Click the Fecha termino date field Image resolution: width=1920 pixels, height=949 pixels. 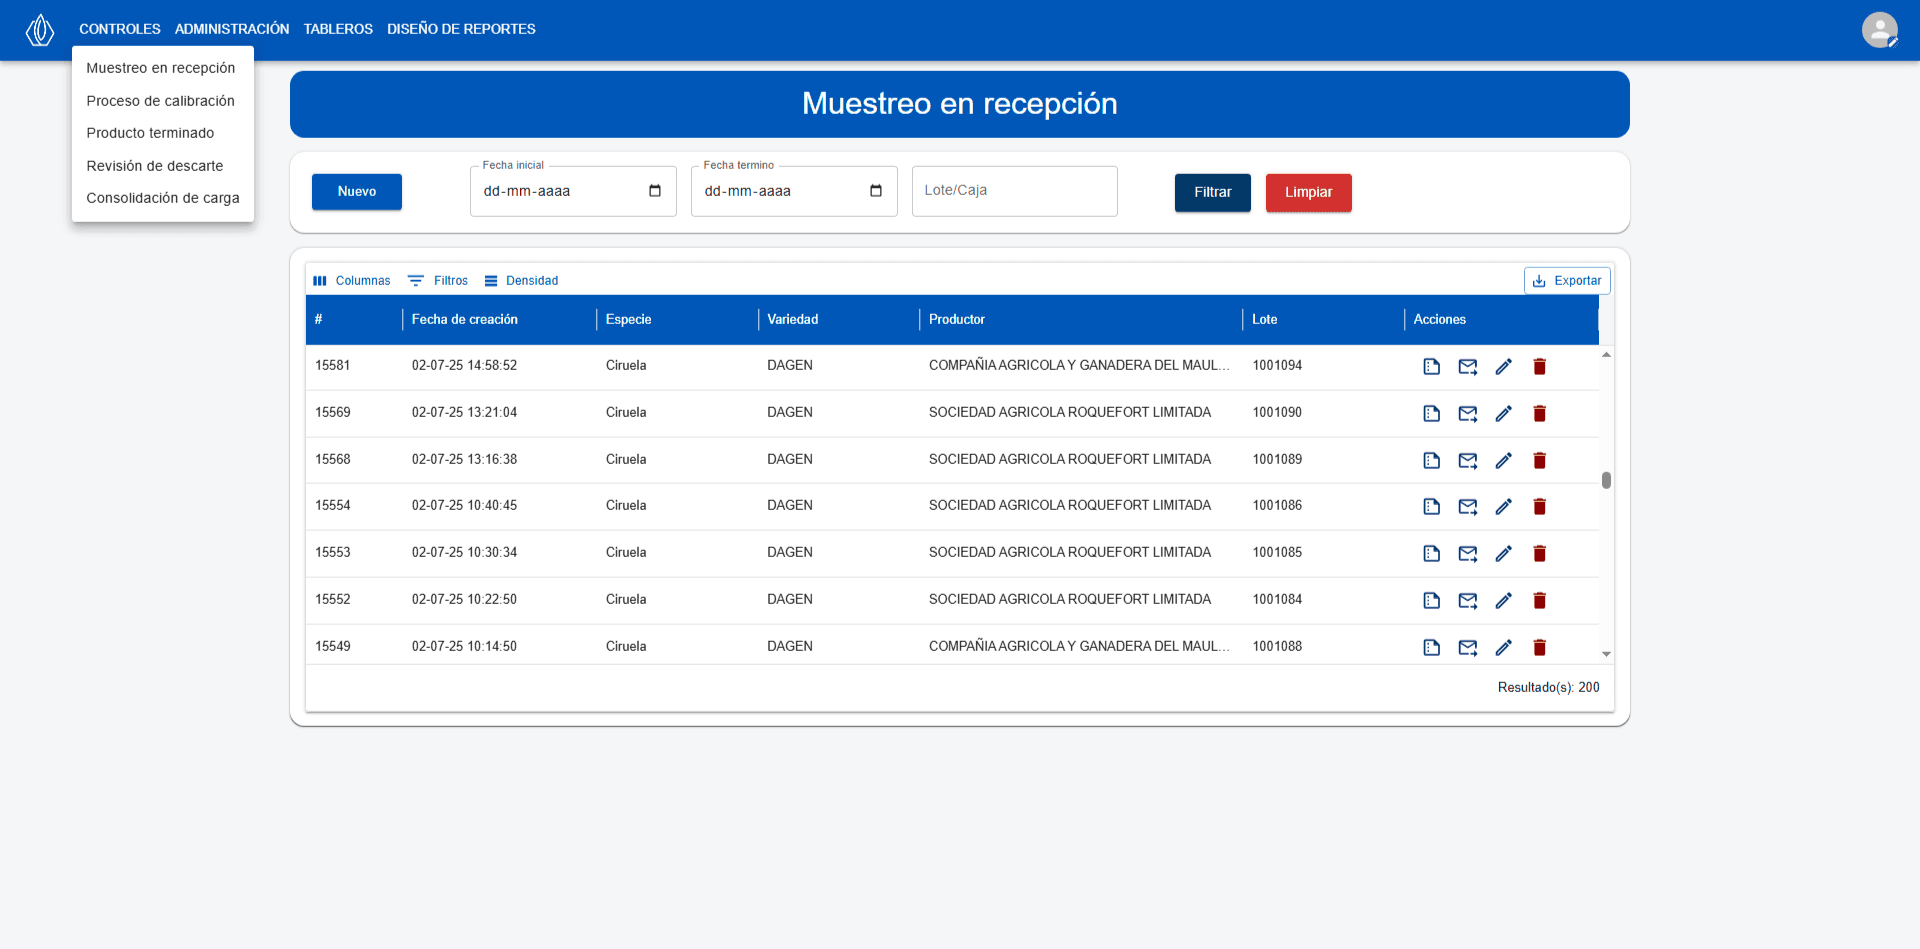tap(794, 191)
